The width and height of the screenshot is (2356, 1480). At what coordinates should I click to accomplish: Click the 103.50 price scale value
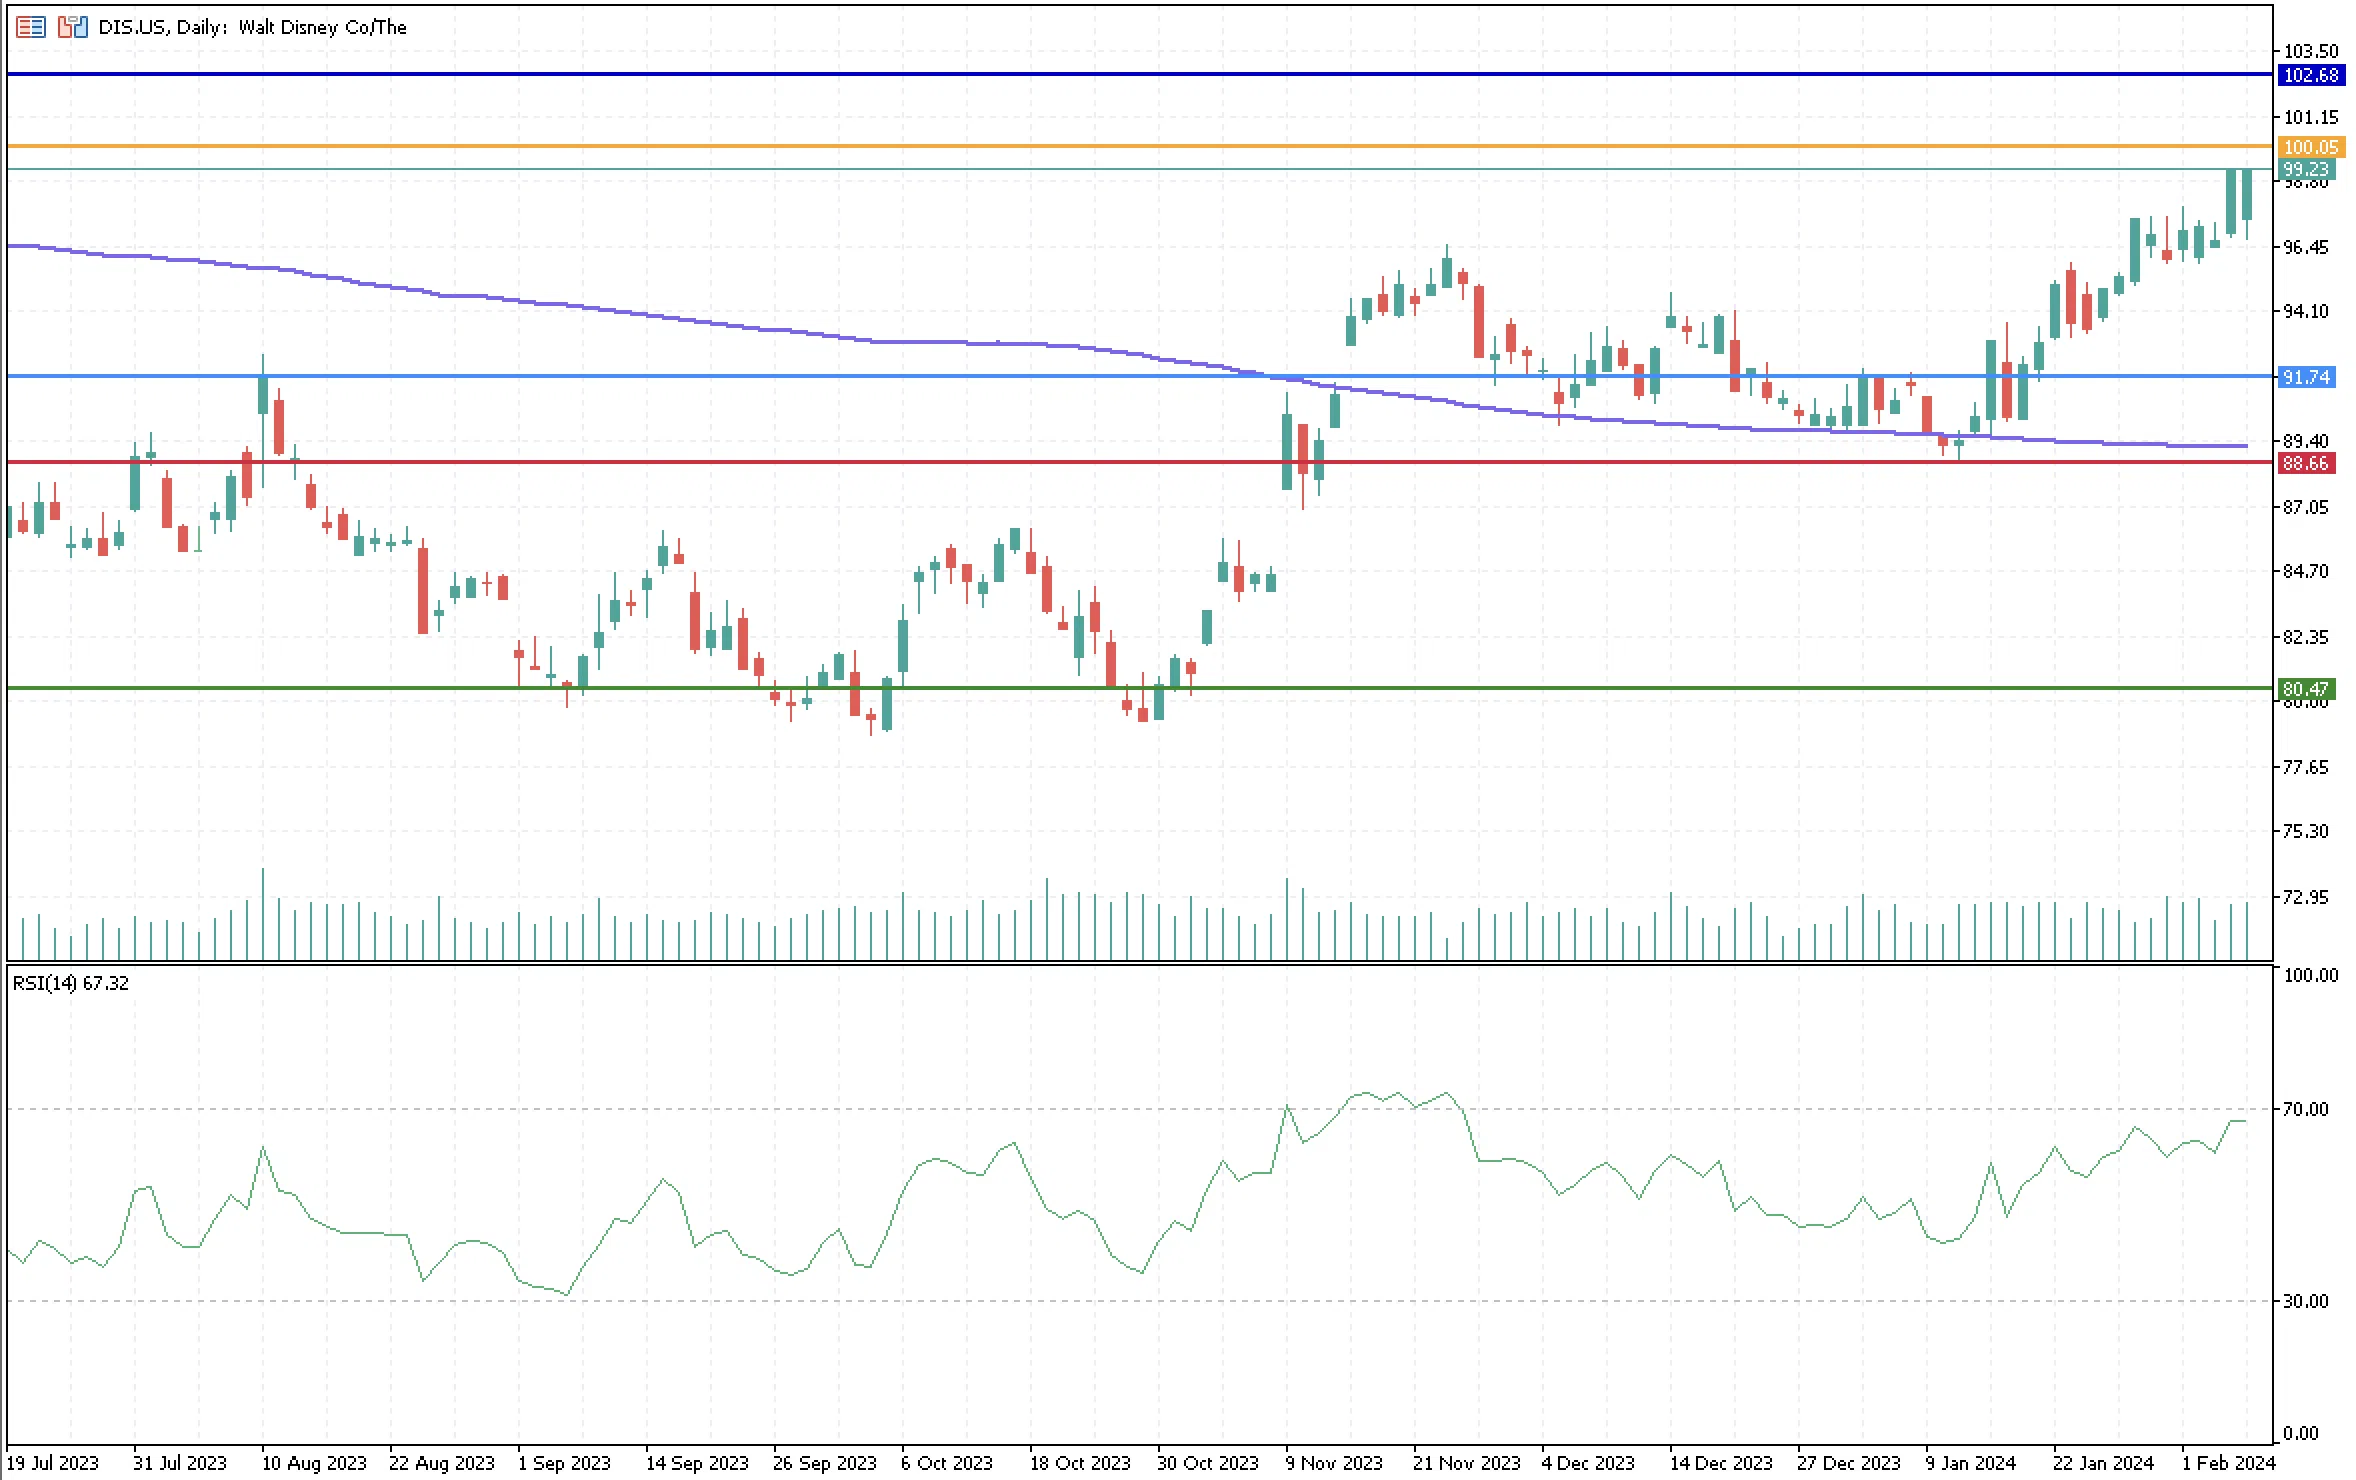[x=2310, y=51]
